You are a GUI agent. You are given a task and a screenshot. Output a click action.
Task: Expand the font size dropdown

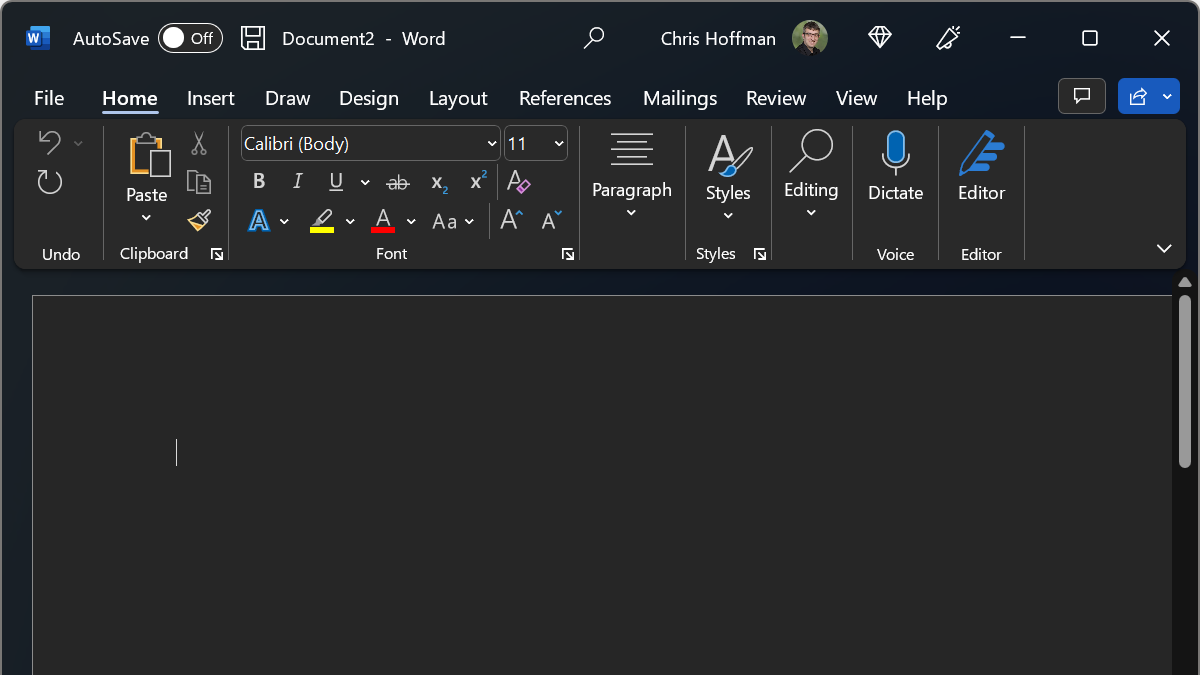pyautogui.click(x=556, y=143)
